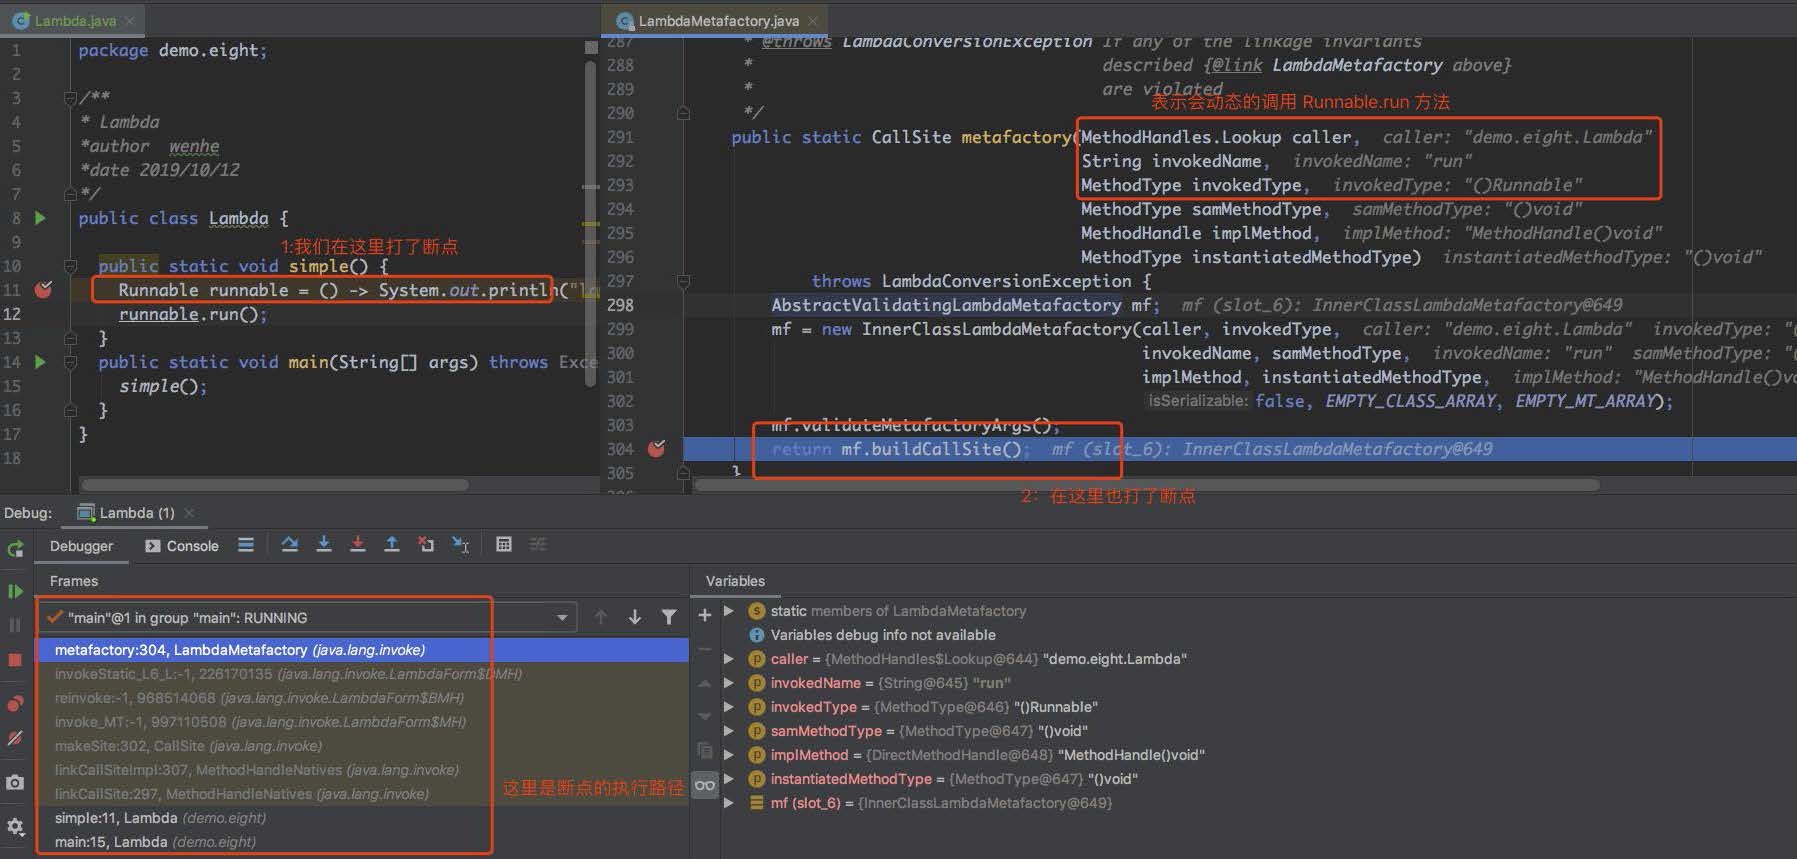This screenshot has height=859, width=1797.
Task: Click horizontal scrollbar of Lambda.java editor
Action: point(273,485)
